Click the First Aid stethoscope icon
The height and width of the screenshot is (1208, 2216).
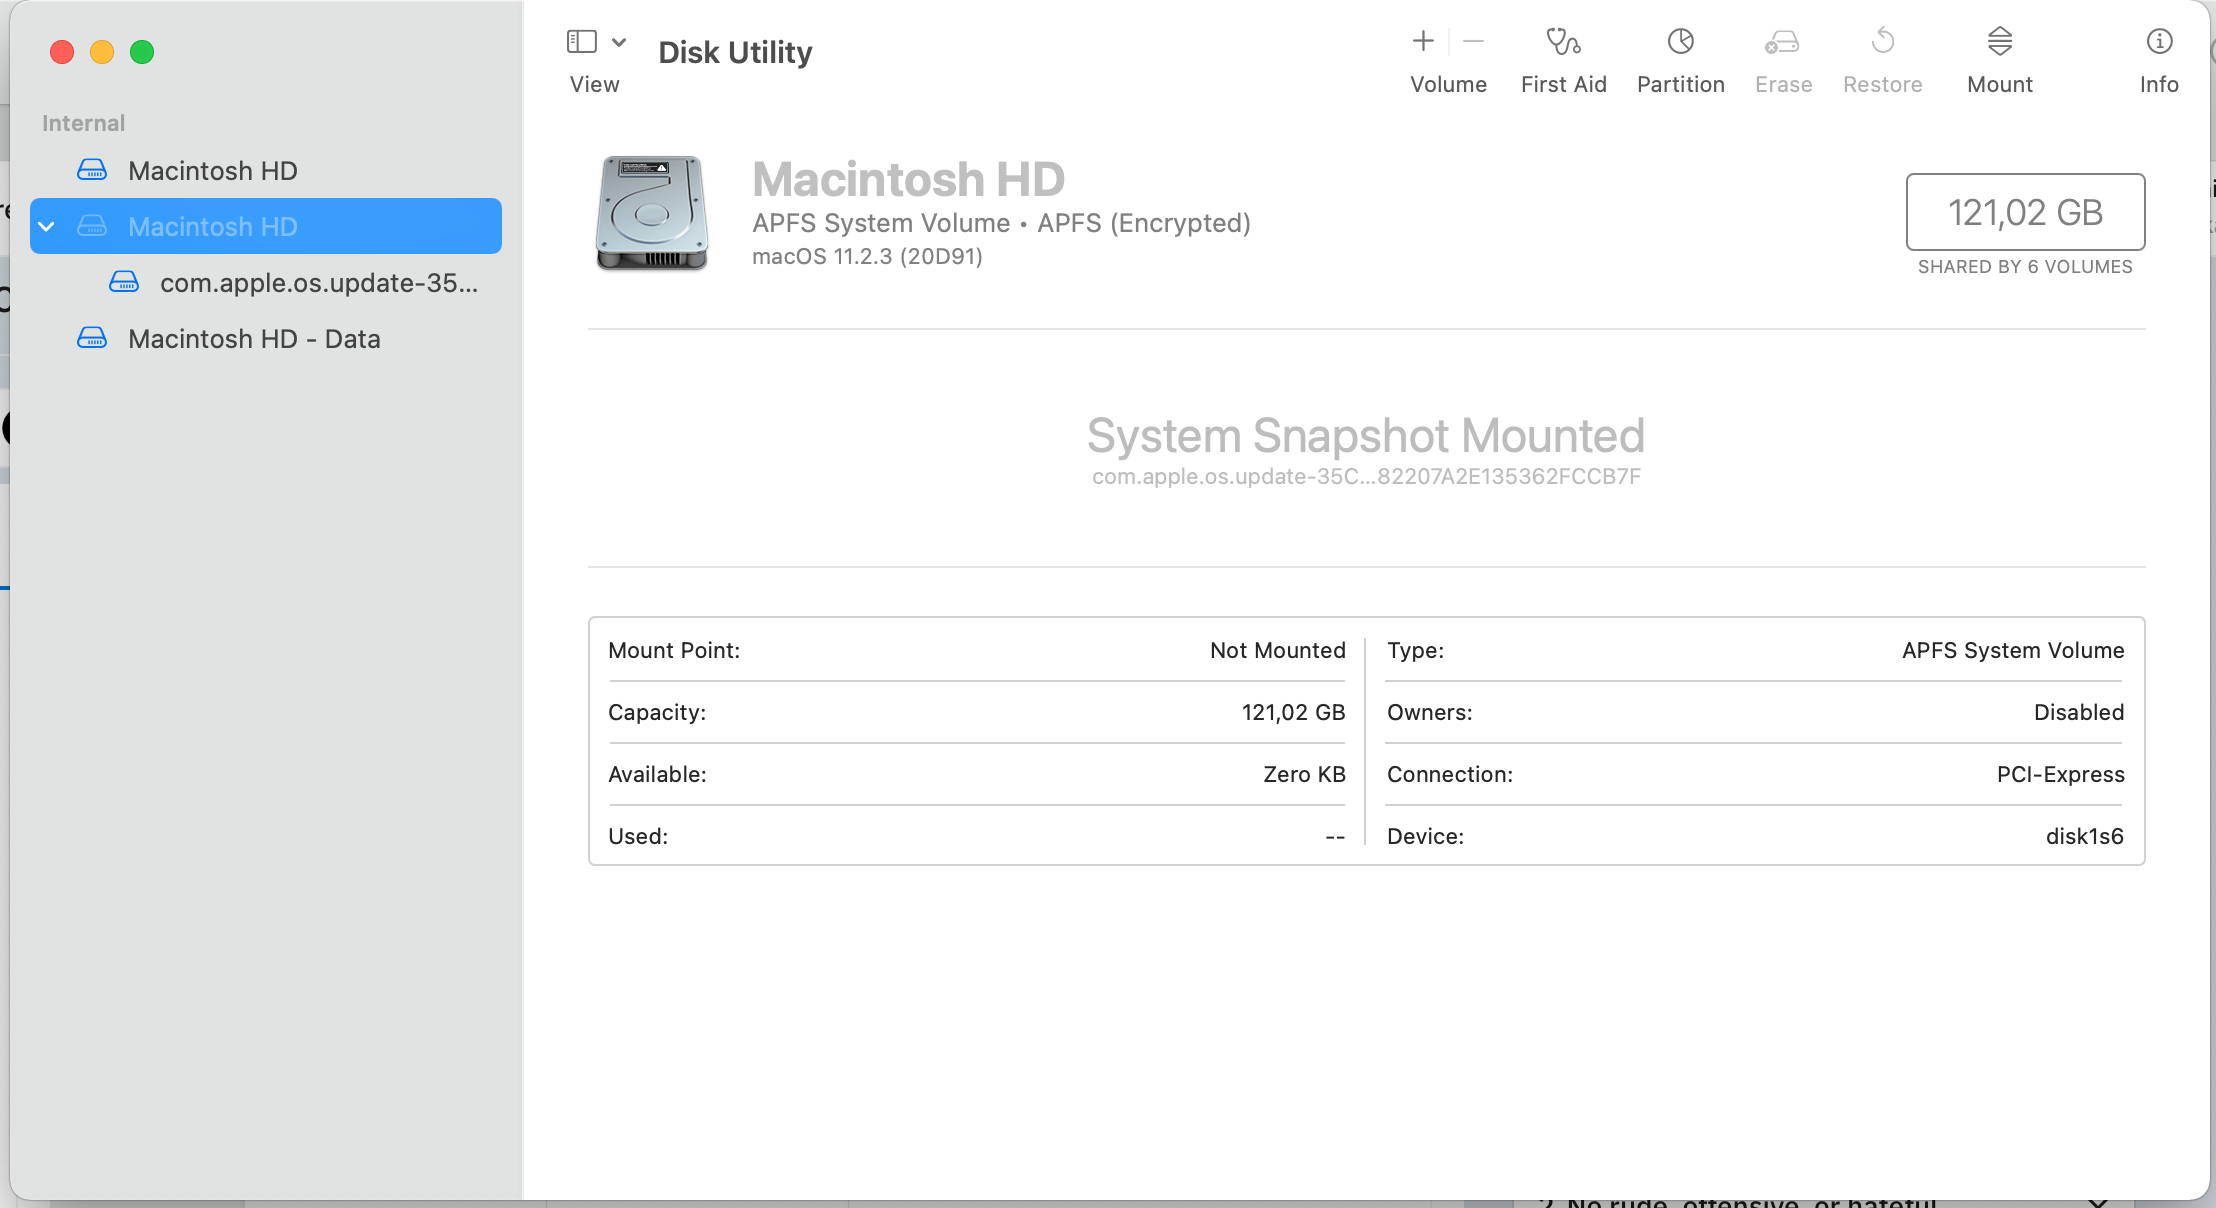pos(1563,42)
